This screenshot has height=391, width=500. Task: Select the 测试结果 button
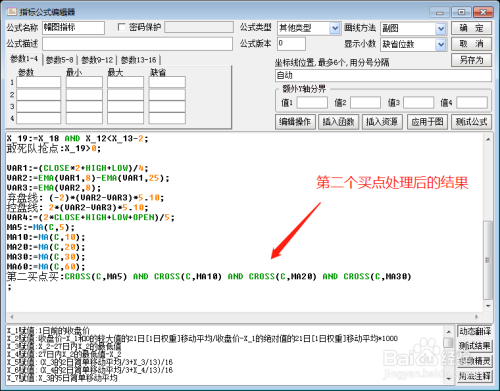475,346
